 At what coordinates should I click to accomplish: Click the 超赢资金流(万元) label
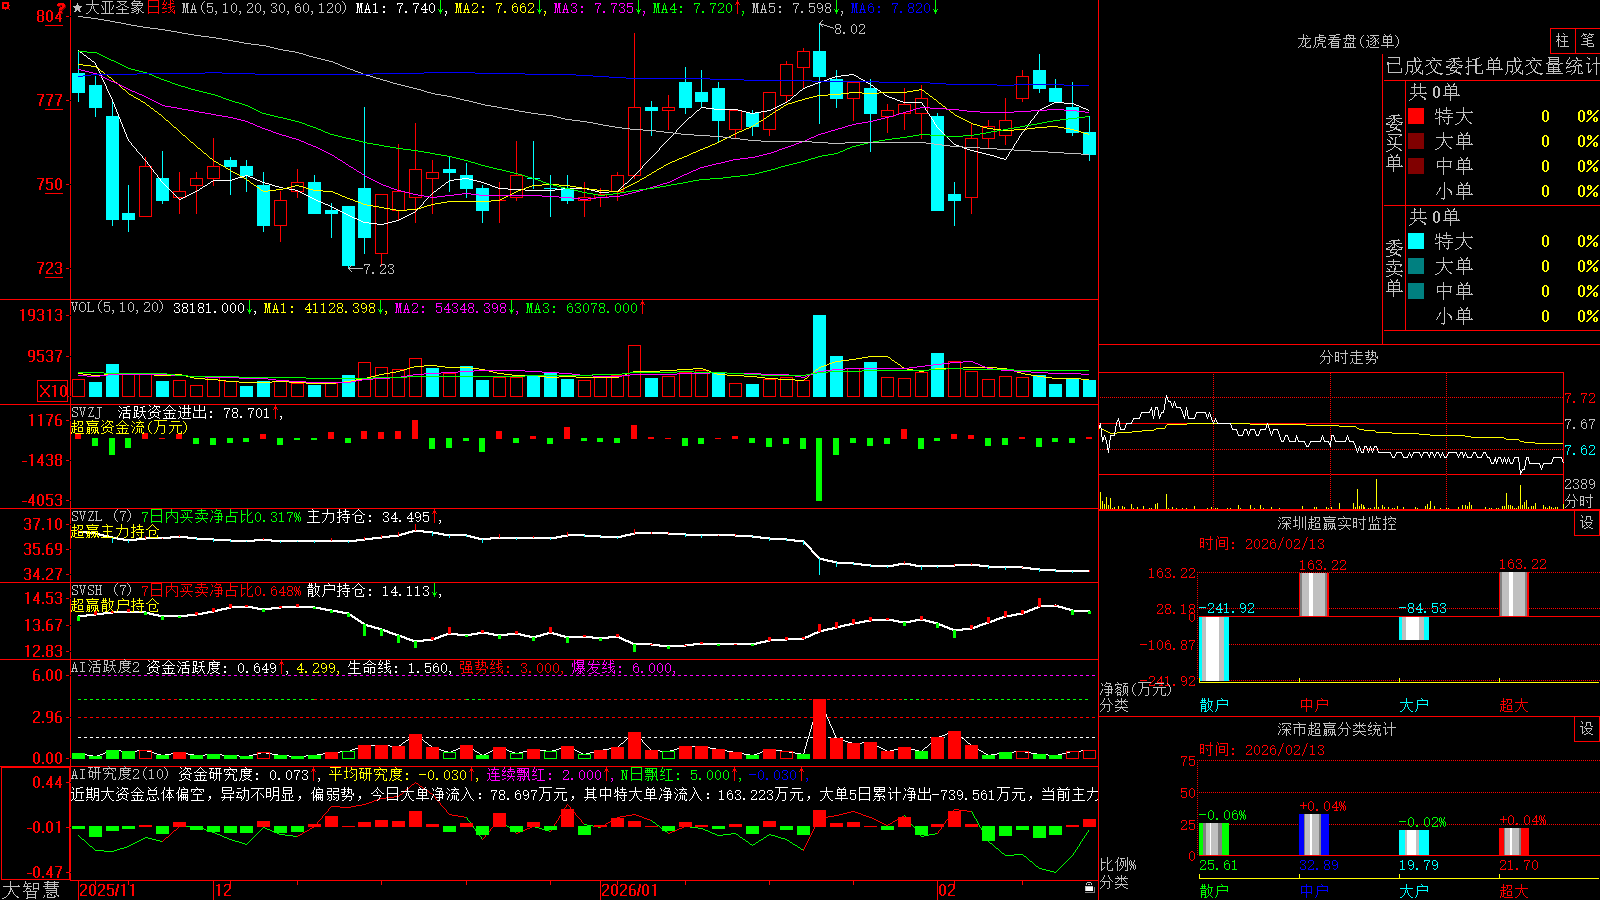129,428
